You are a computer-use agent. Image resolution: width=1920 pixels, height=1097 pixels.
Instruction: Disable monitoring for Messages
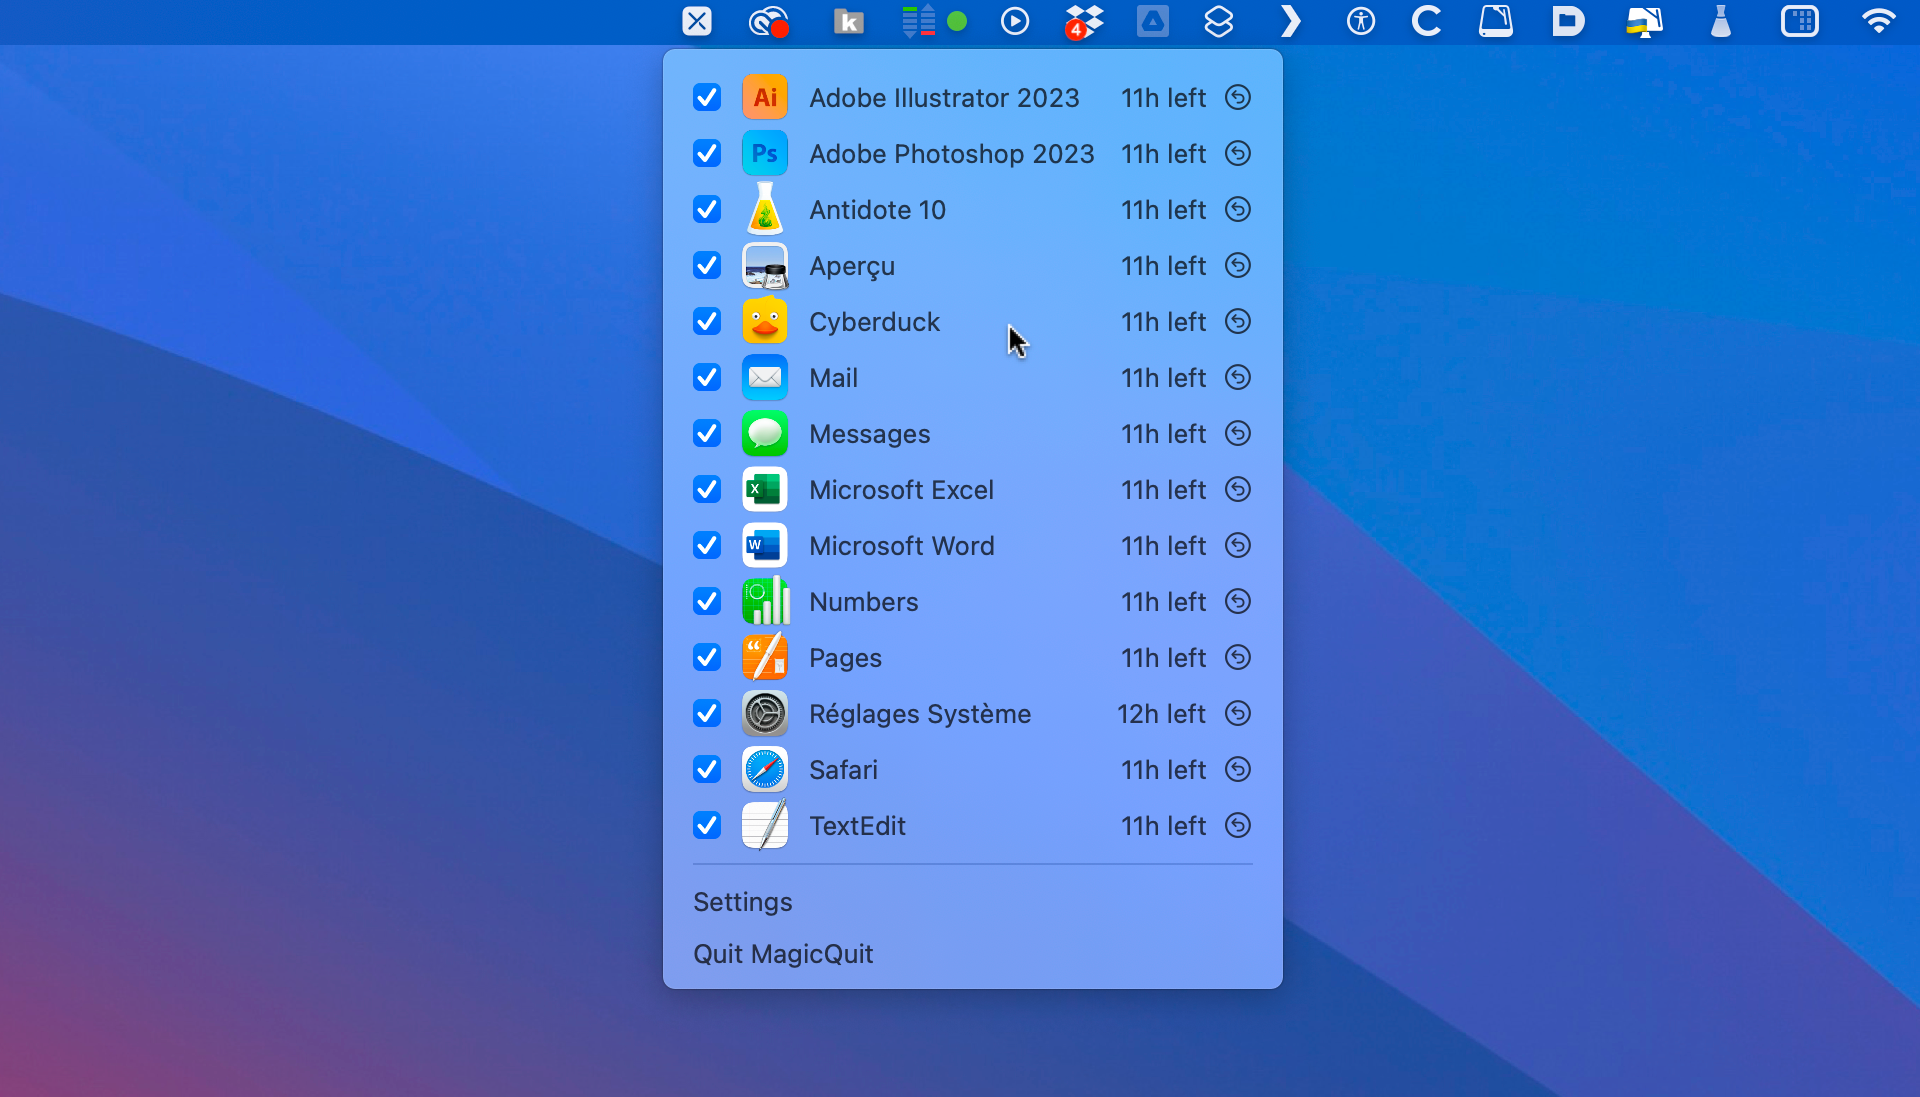point(706,433)
